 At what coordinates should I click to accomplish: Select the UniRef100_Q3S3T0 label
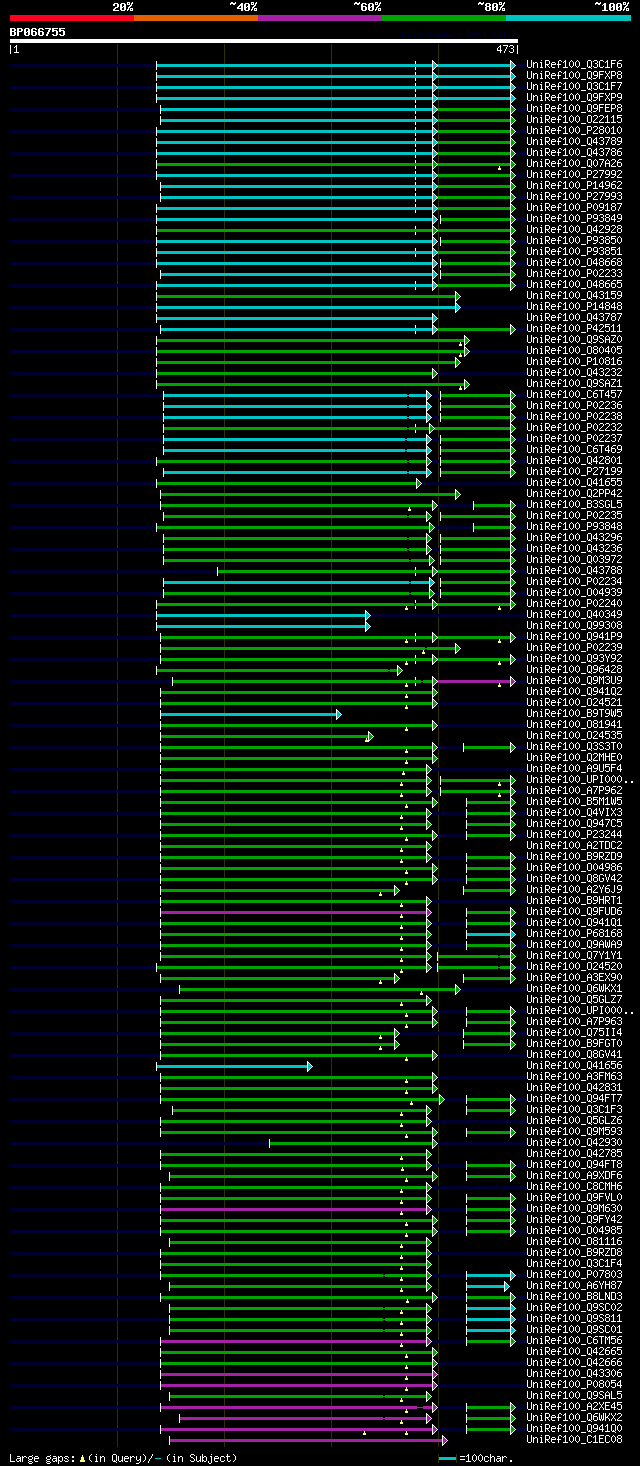pos(574,746)
